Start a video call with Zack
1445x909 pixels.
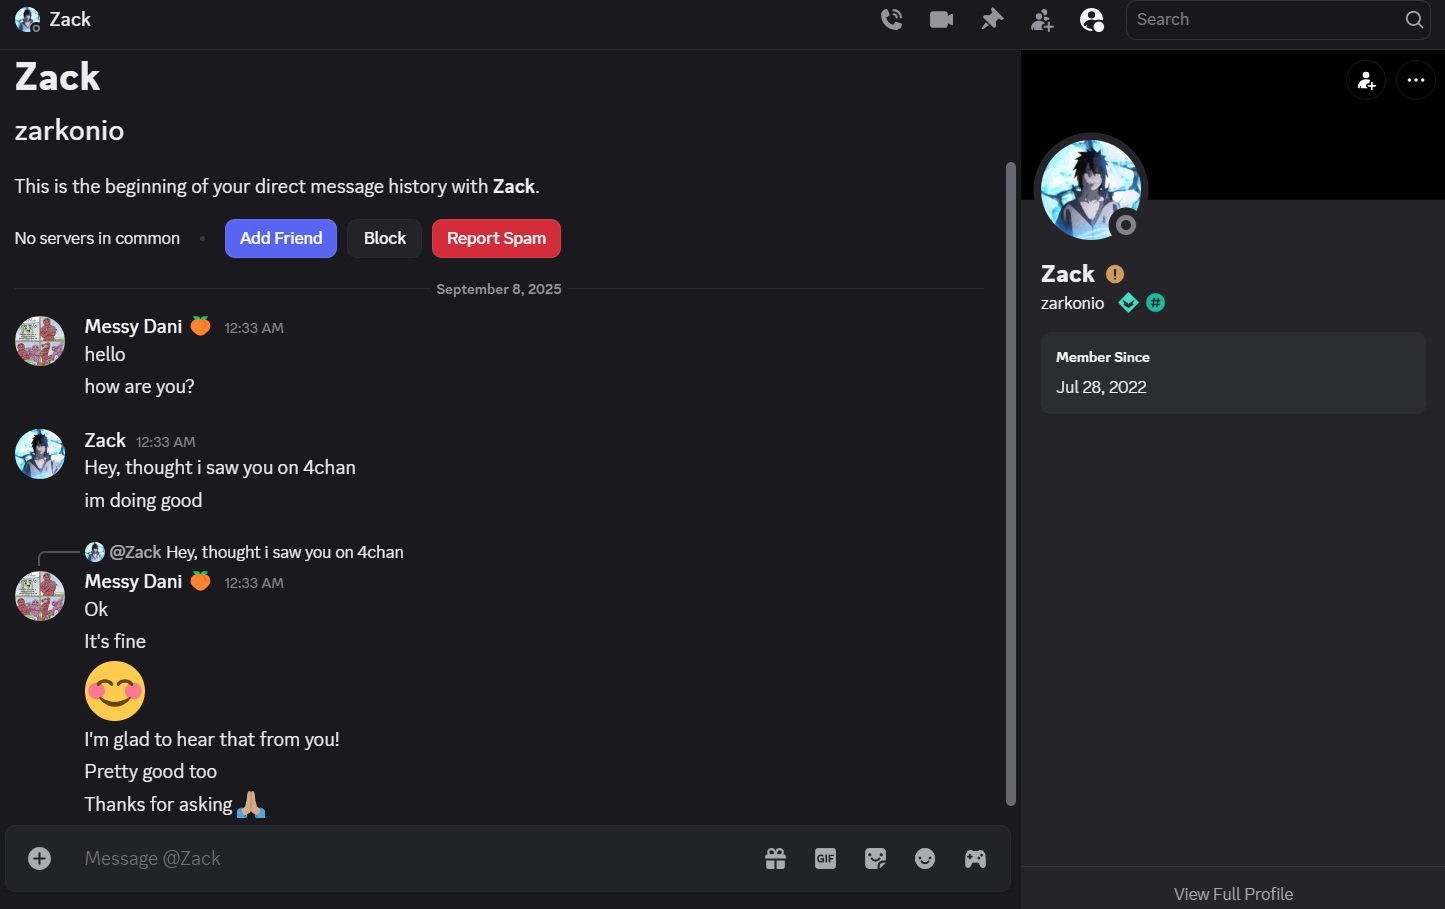941,19
